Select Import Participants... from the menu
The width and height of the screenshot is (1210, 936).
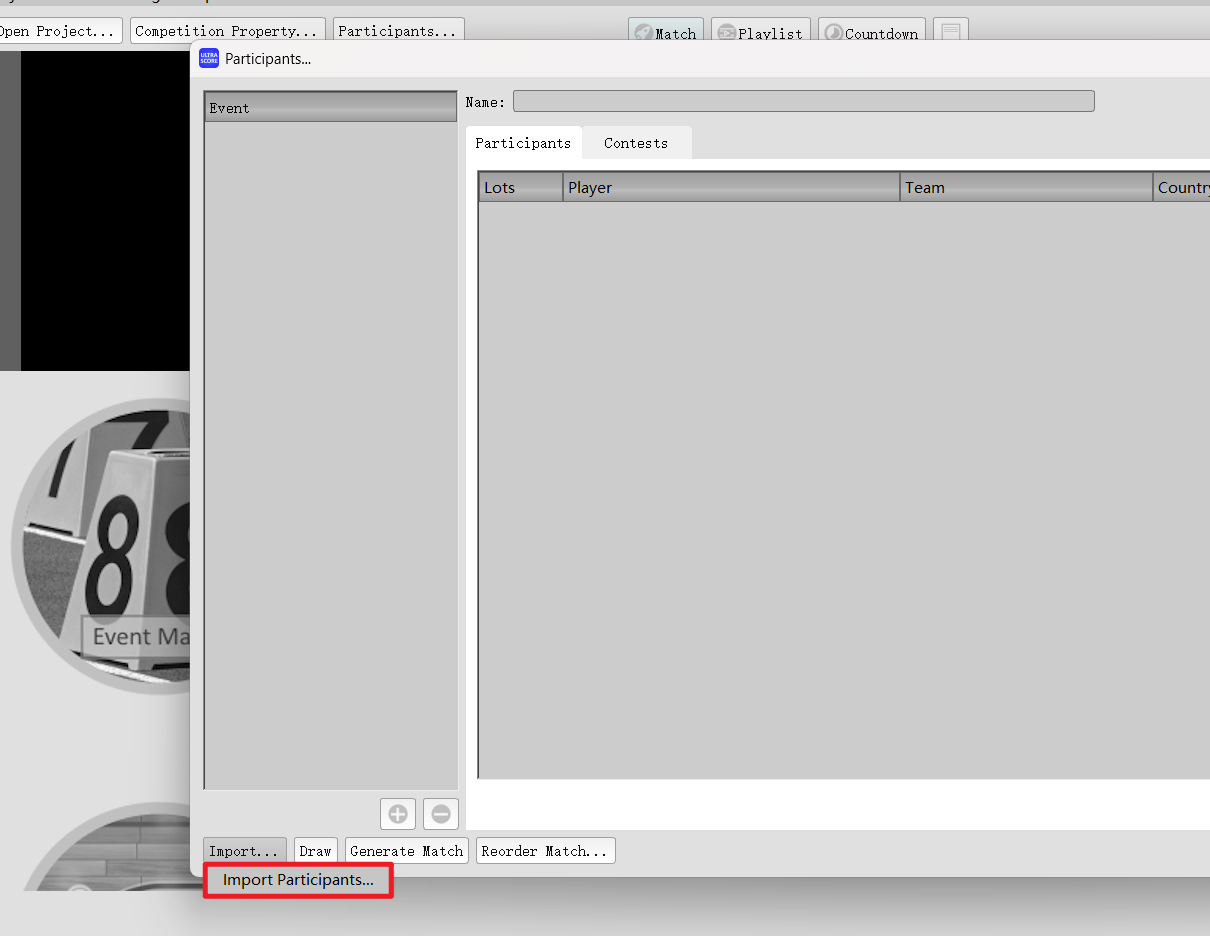(298, 880)
